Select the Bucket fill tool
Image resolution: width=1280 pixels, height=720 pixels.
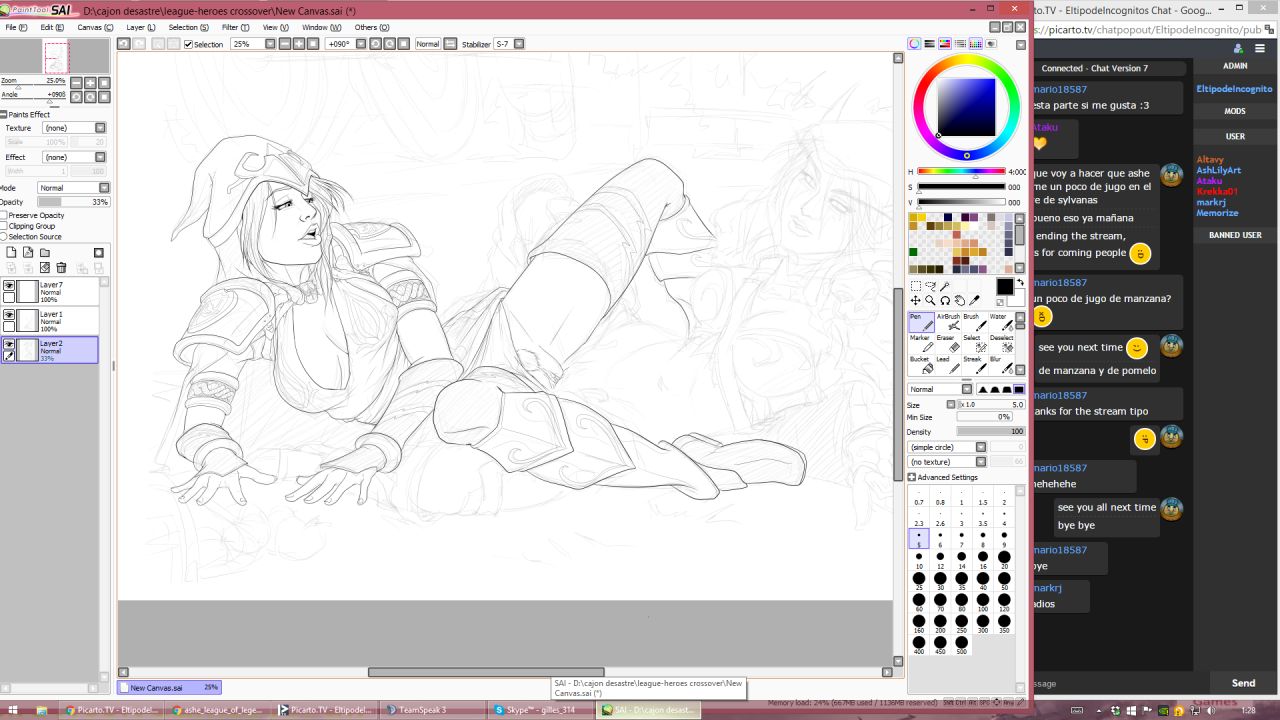click(x=921, y=366)
